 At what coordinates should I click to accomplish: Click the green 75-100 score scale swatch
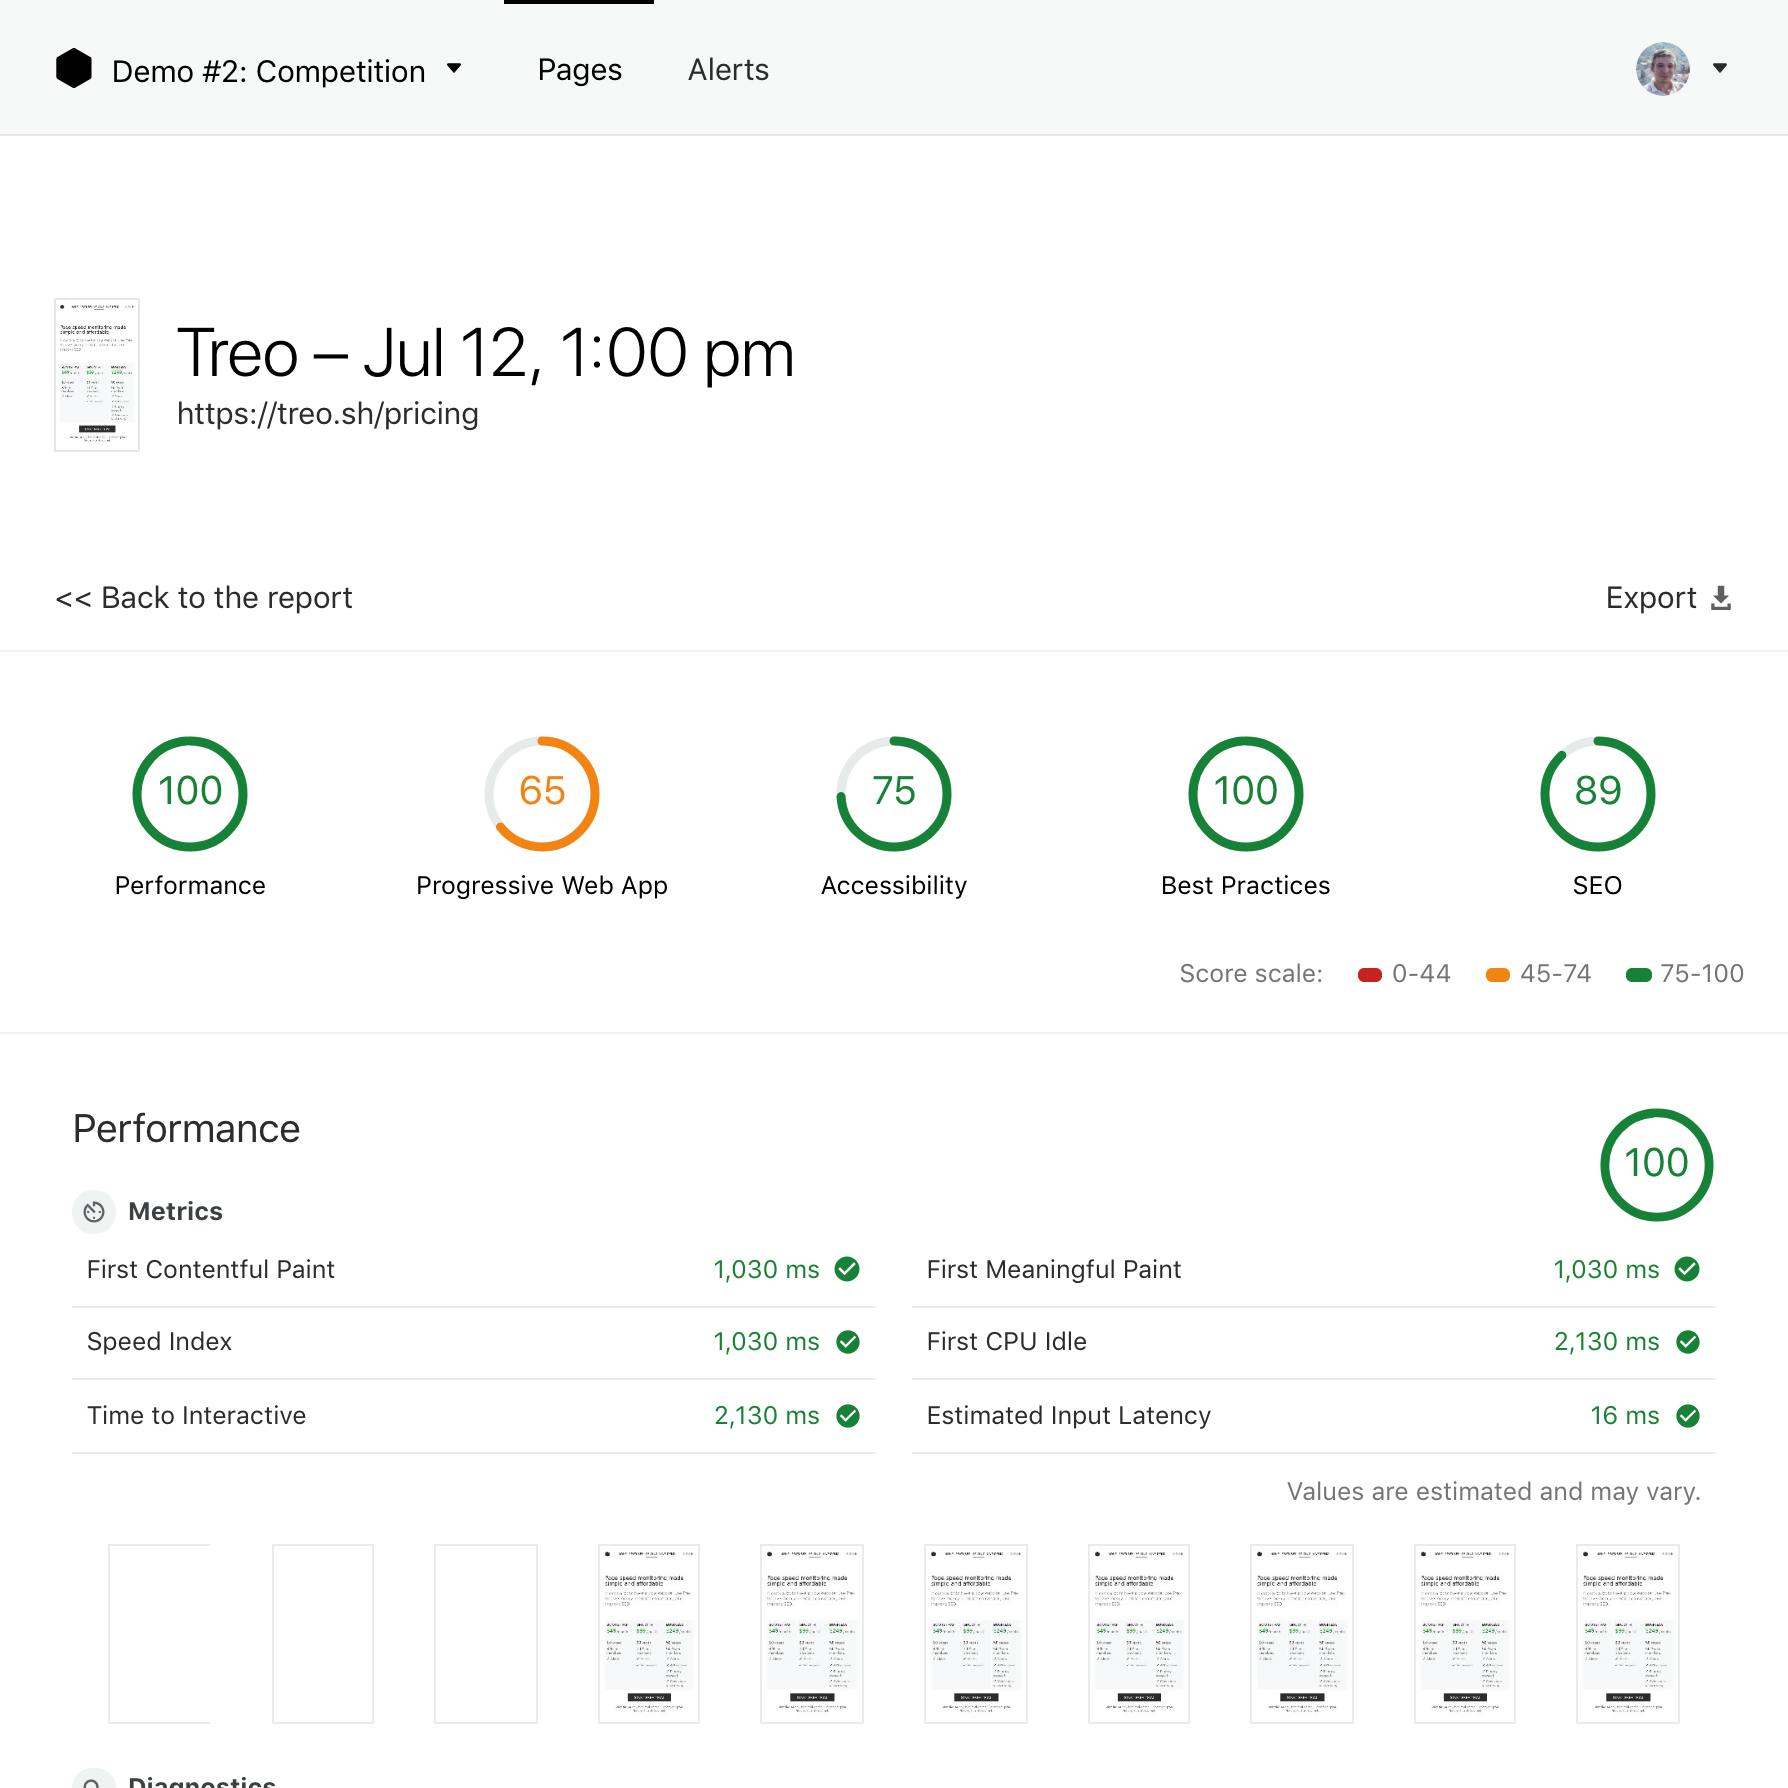point(1639,975)
